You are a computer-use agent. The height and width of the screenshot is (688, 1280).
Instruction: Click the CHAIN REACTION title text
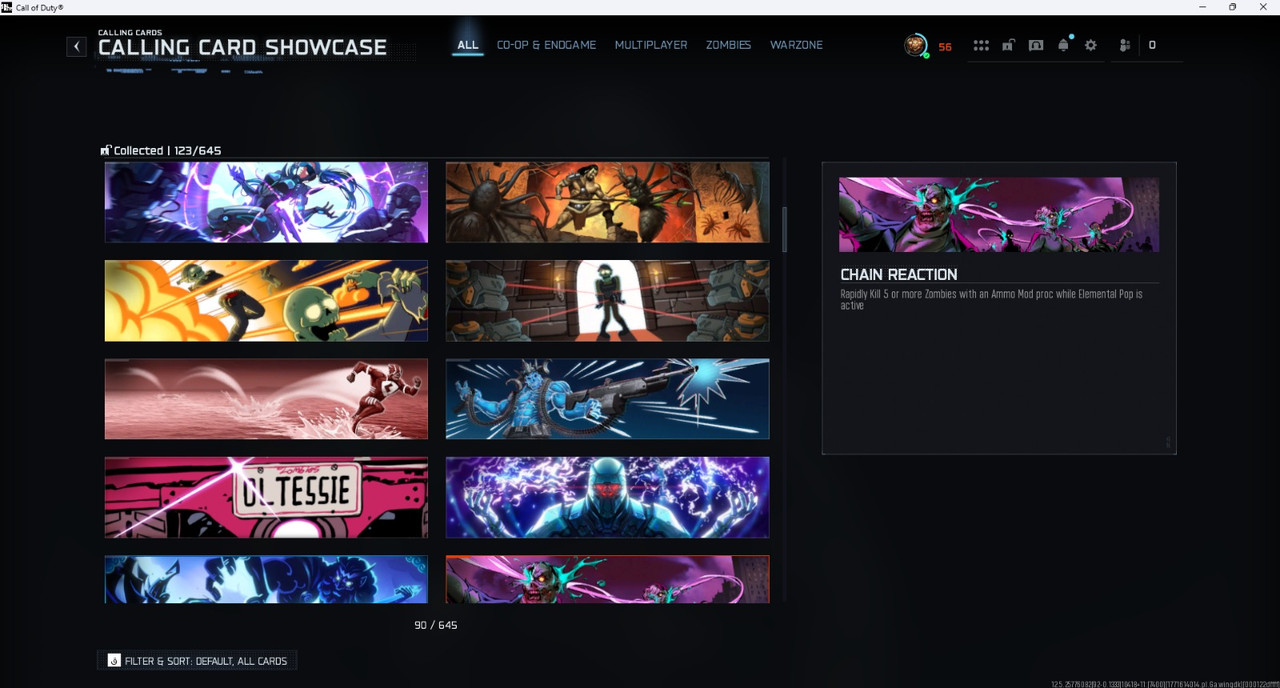tap(899, 274)
